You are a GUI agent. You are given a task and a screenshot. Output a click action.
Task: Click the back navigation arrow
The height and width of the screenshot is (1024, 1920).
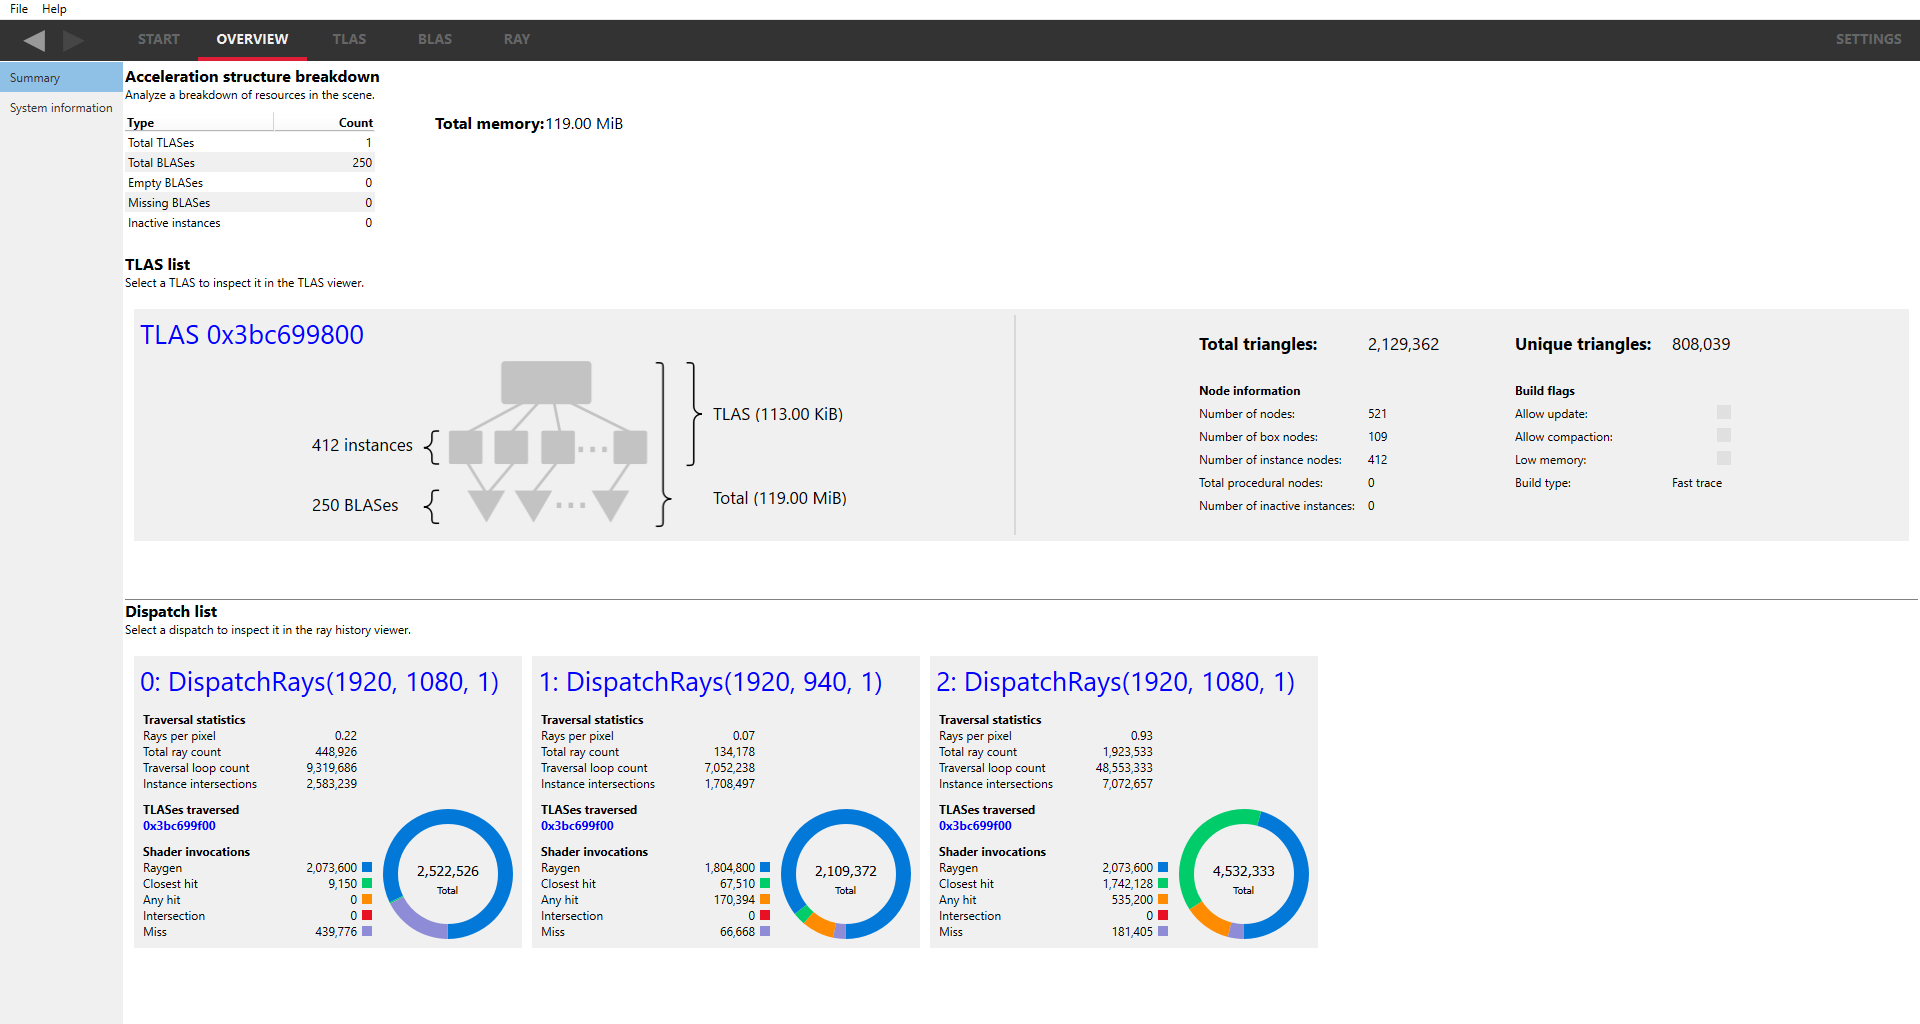pos(34,40)
